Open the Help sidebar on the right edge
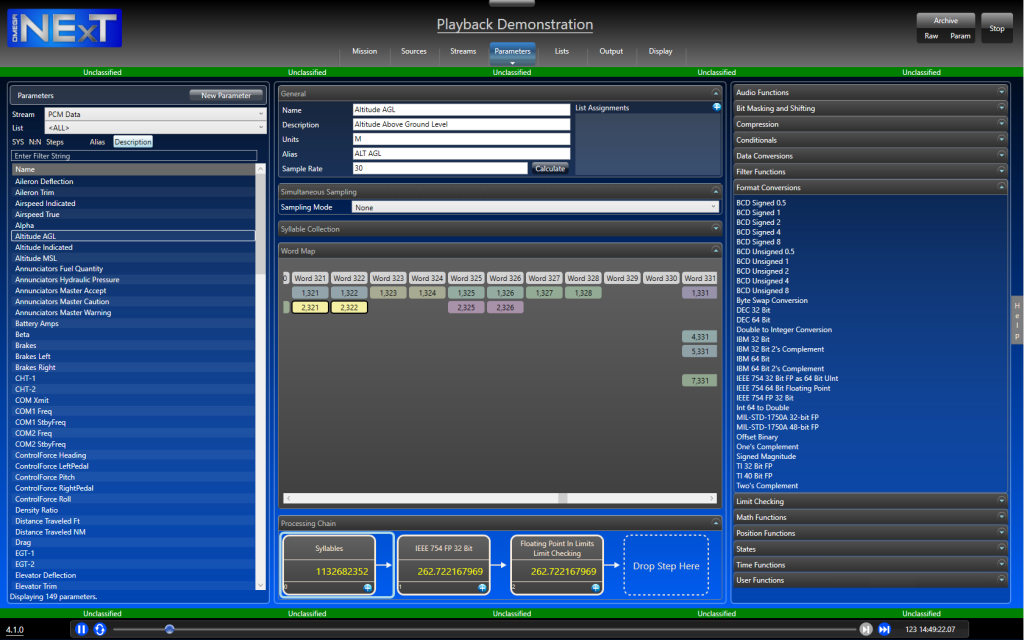The image size is (1024, 640). tap(1016, 339)
